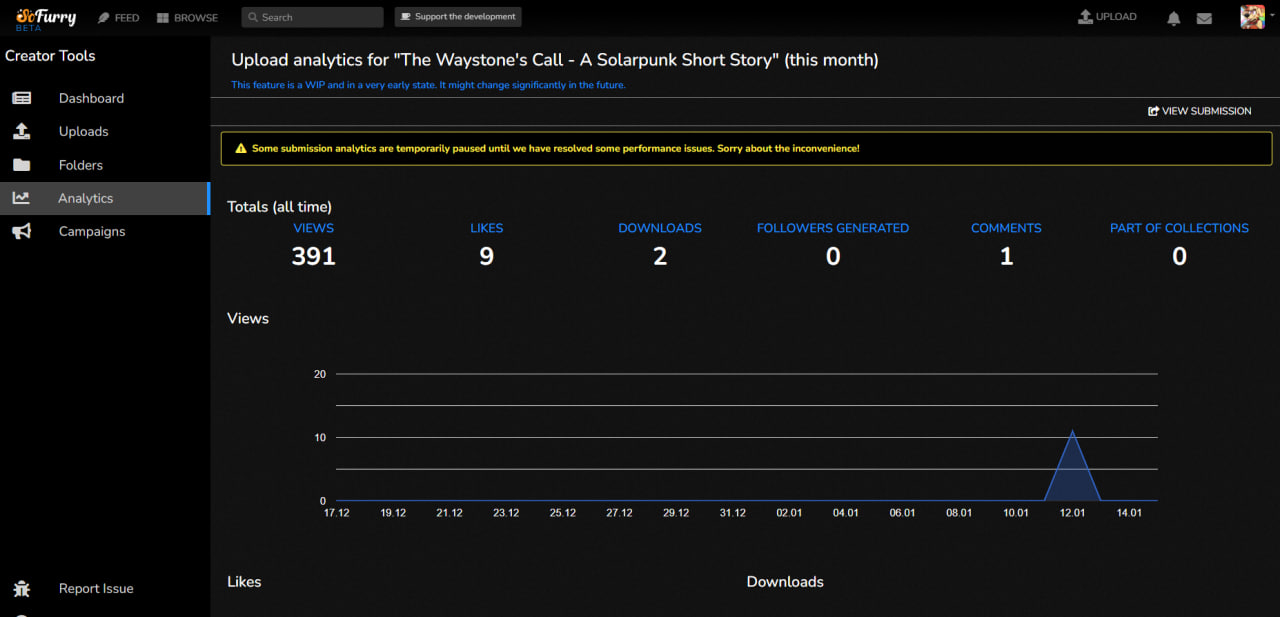Click the Dashboard sidebar icon
The width and height of the screenshot is (1280, 617).
[21, 98]
